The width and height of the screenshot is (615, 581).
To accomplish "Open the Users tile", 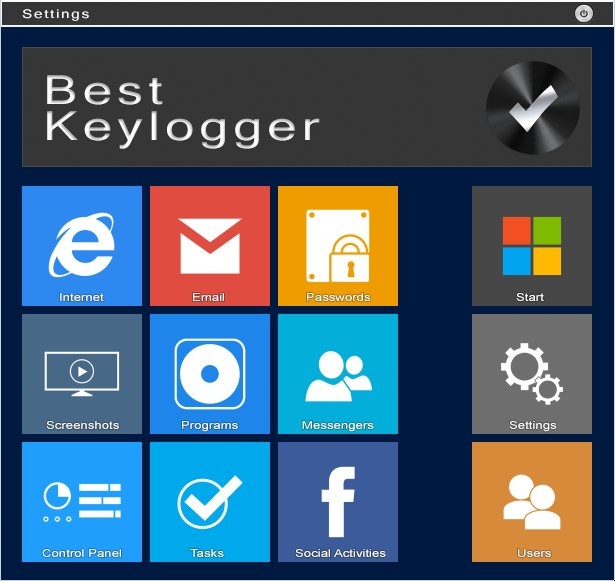I will pyautogui.click(x=532, y=502).
